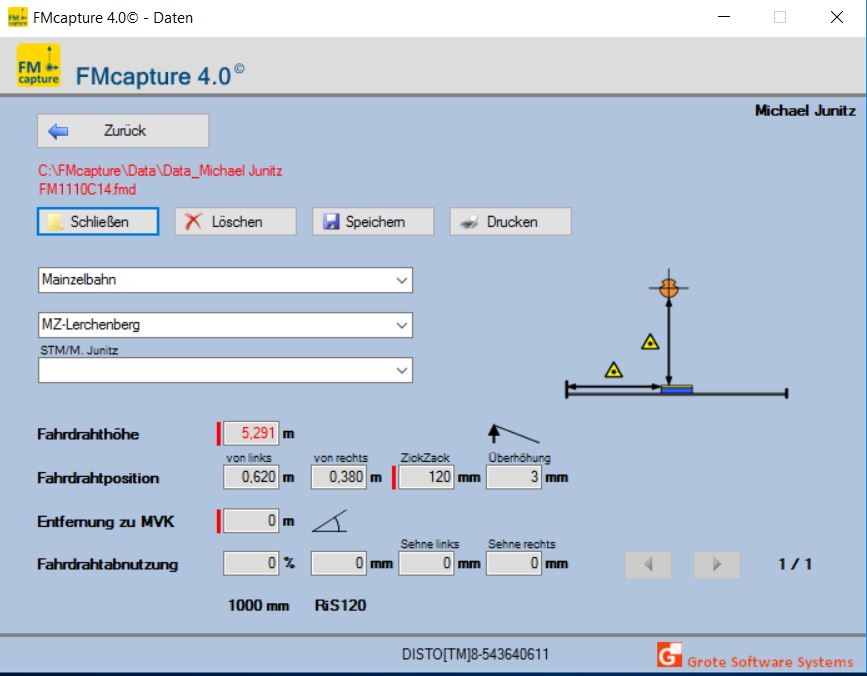Click the Fahrdrahtposition label
Screen dimensions: 867x676
(98, 478)
